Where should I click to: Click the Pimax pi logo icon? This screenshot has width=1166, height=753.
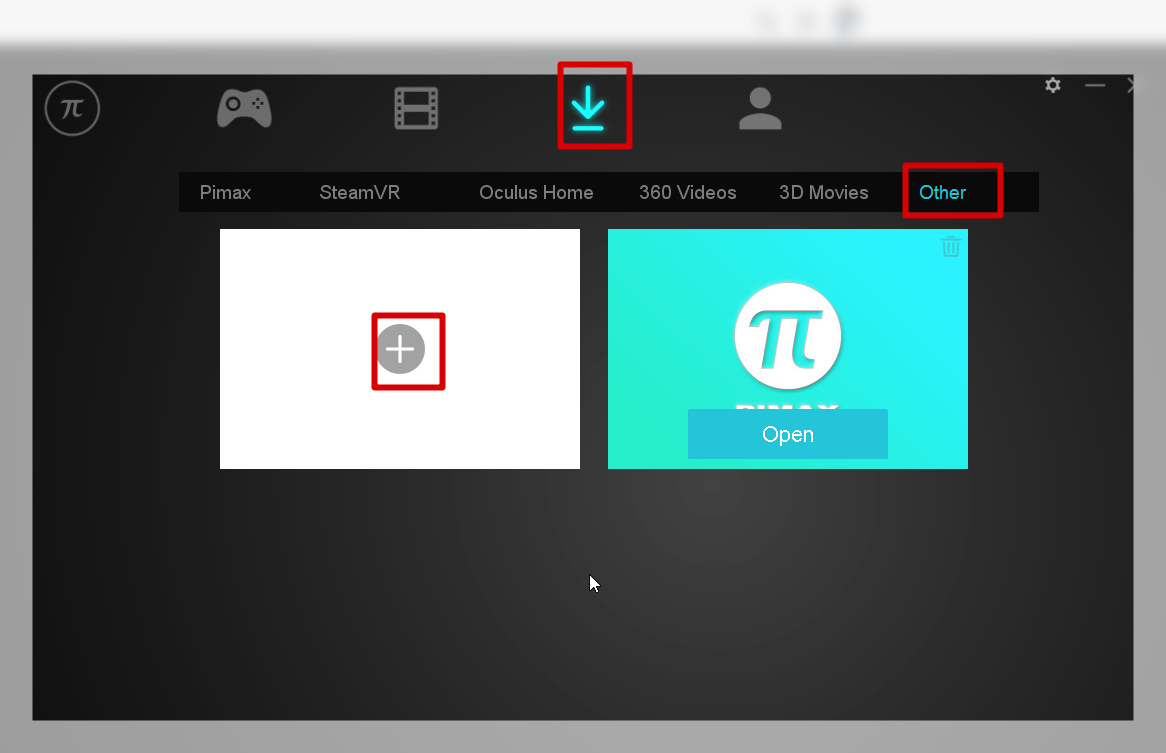pos(72,109)
